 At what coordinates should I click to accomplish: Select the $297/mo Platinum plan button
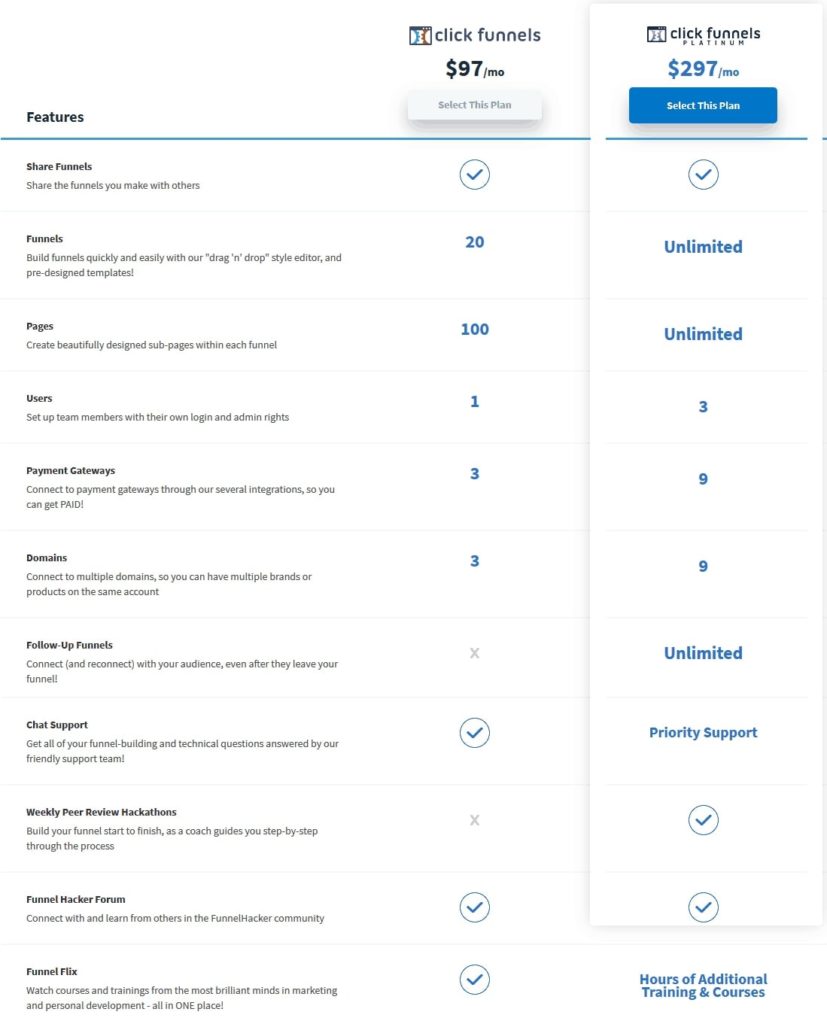[704, 105]
